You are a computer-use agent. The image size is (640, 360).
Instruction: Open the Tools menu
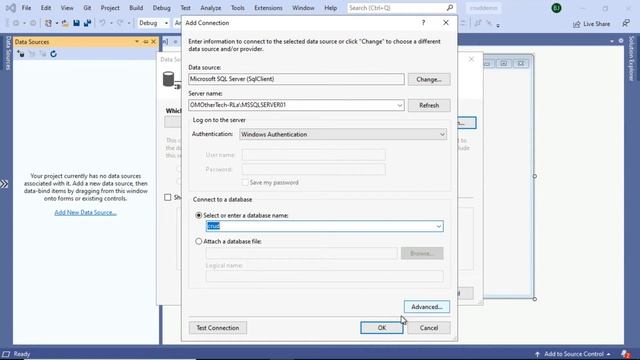click(x=238, y=8)
